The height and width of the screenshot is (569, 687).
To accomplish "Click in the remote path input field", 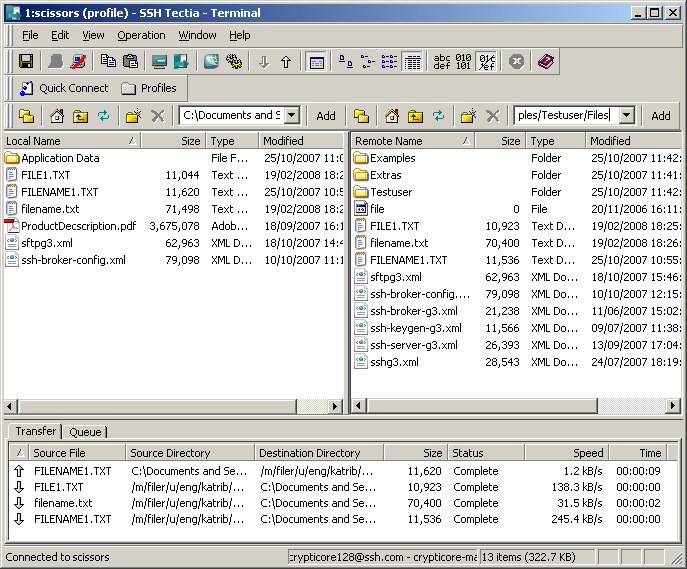I will coord(567,116).
